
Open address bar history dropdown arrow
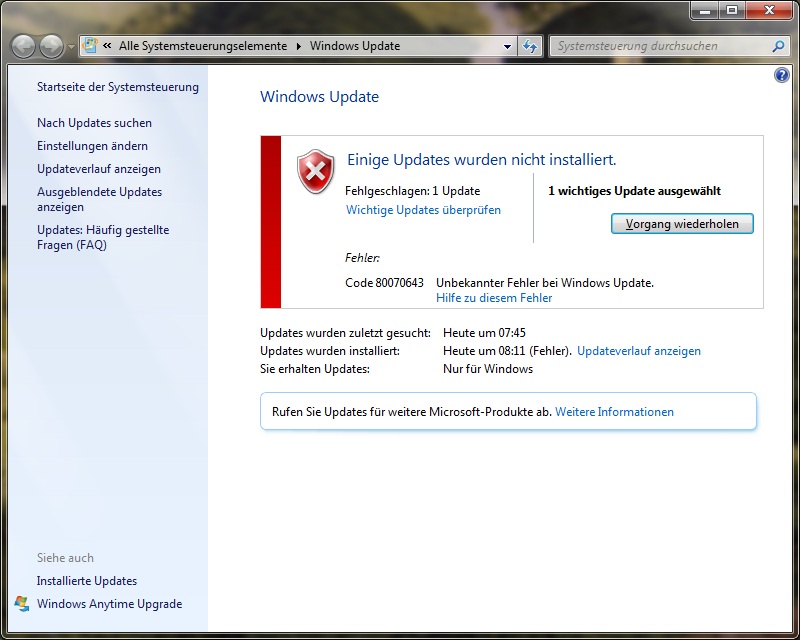pyautogui.click(x=507, y=46)
